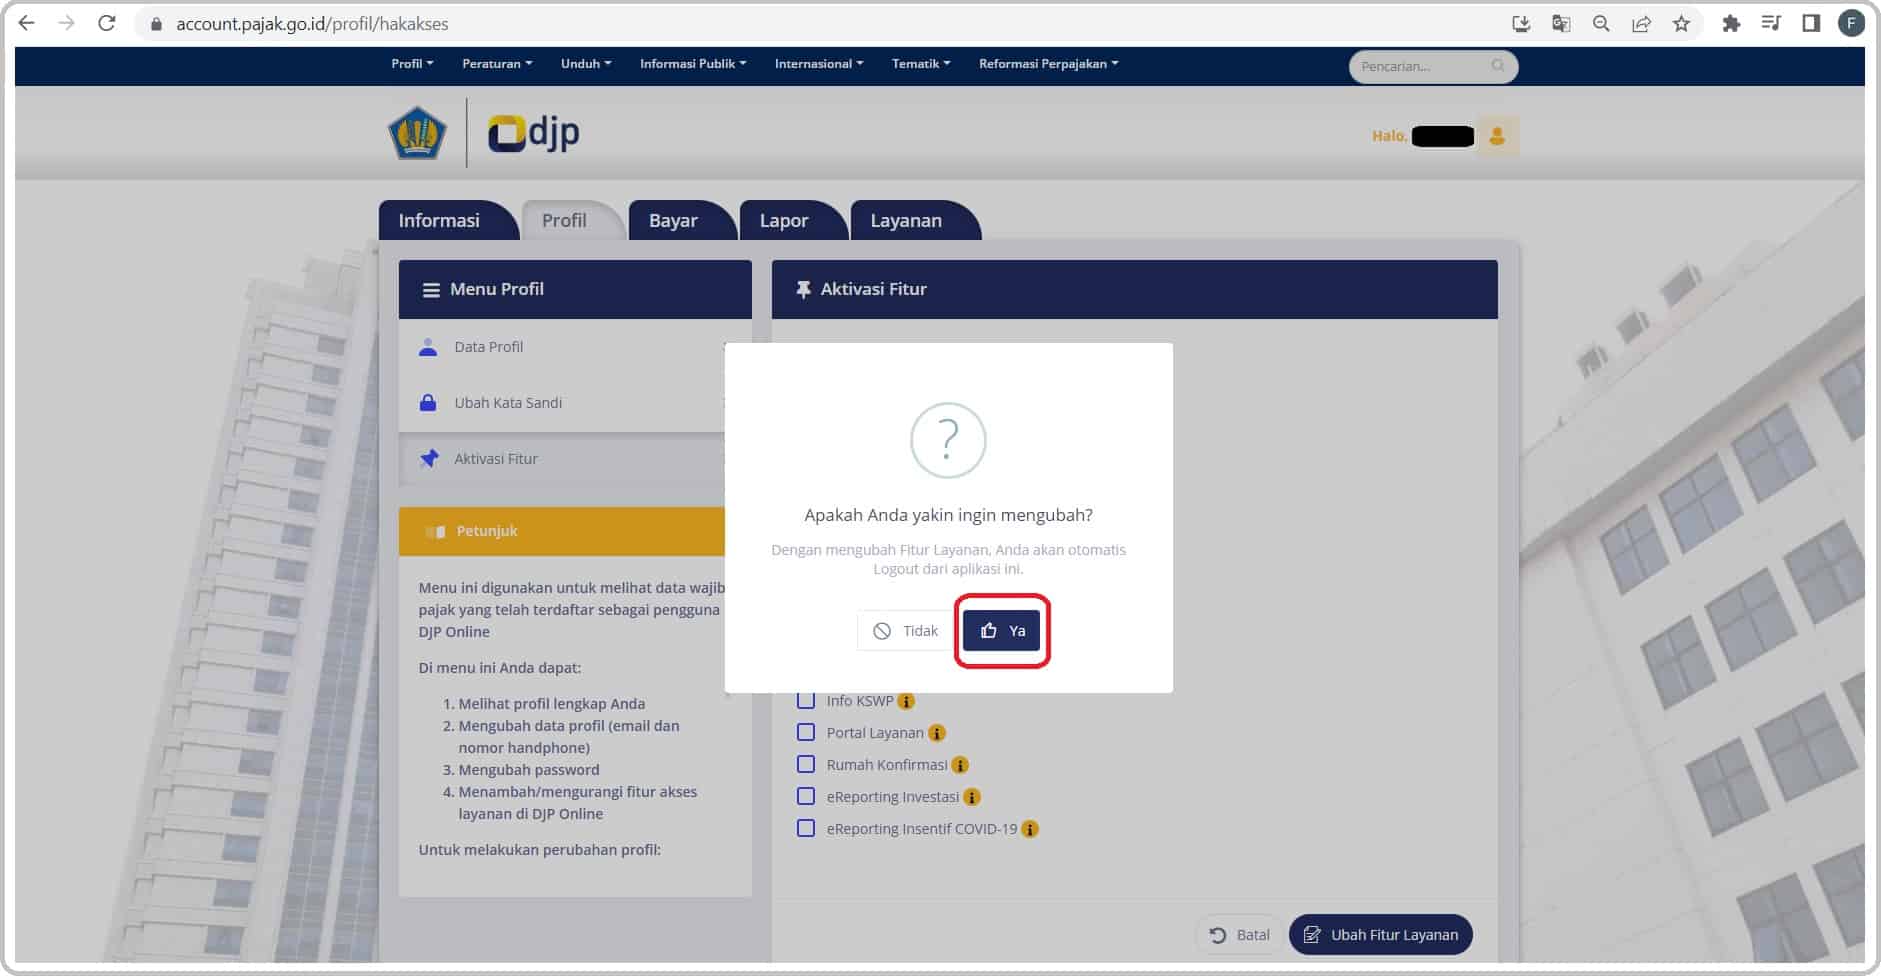
Task: Toggle the browser side panel icon
Action: pyautogui.click(x=1811, y=23)
